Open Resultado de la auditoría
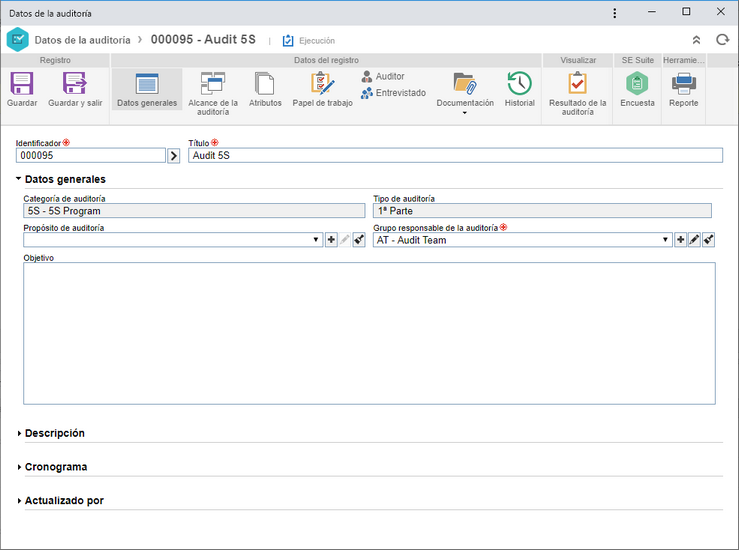Image resolution: width=739 pixels, height=550 pixels. click(577, 93)
